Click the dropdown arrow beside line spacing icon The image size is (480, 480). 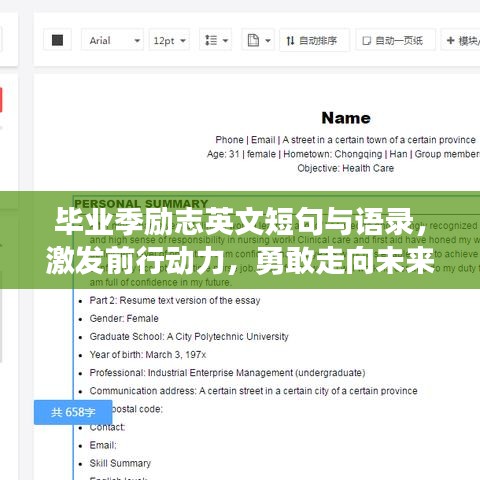[225, 41]
